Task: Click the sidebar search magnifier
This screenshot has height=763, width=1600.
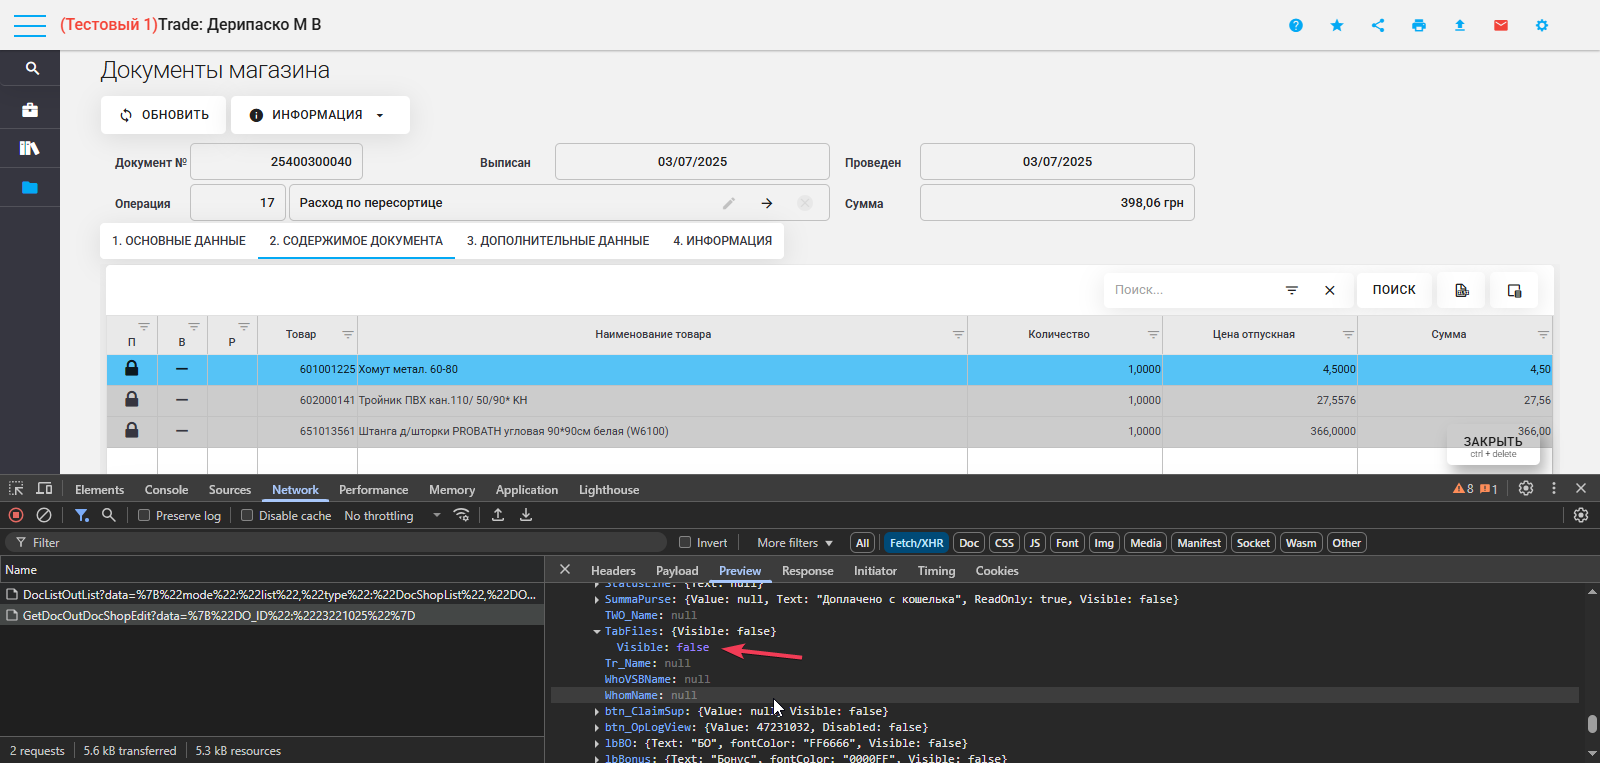Action: 32,68
